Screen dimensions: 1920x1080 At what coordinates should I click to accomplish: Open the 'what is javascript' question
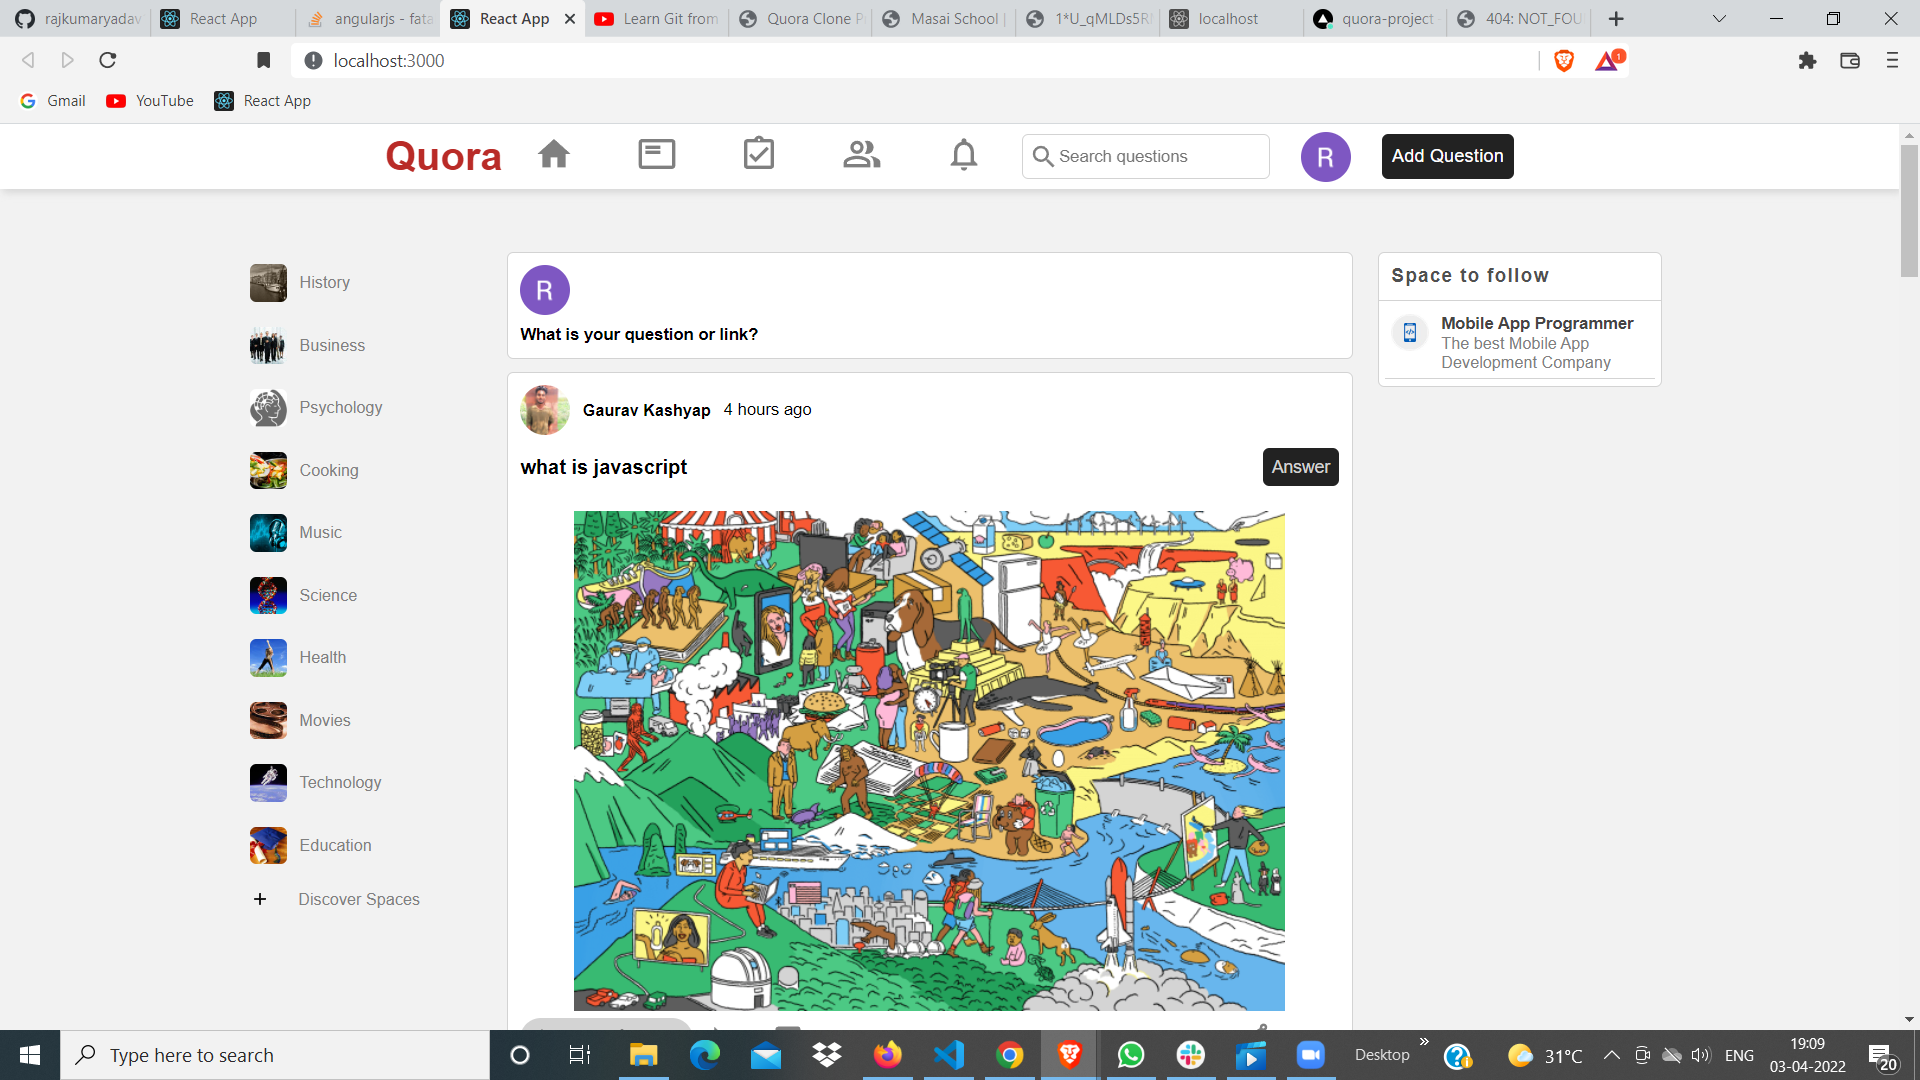coord(604,467)
